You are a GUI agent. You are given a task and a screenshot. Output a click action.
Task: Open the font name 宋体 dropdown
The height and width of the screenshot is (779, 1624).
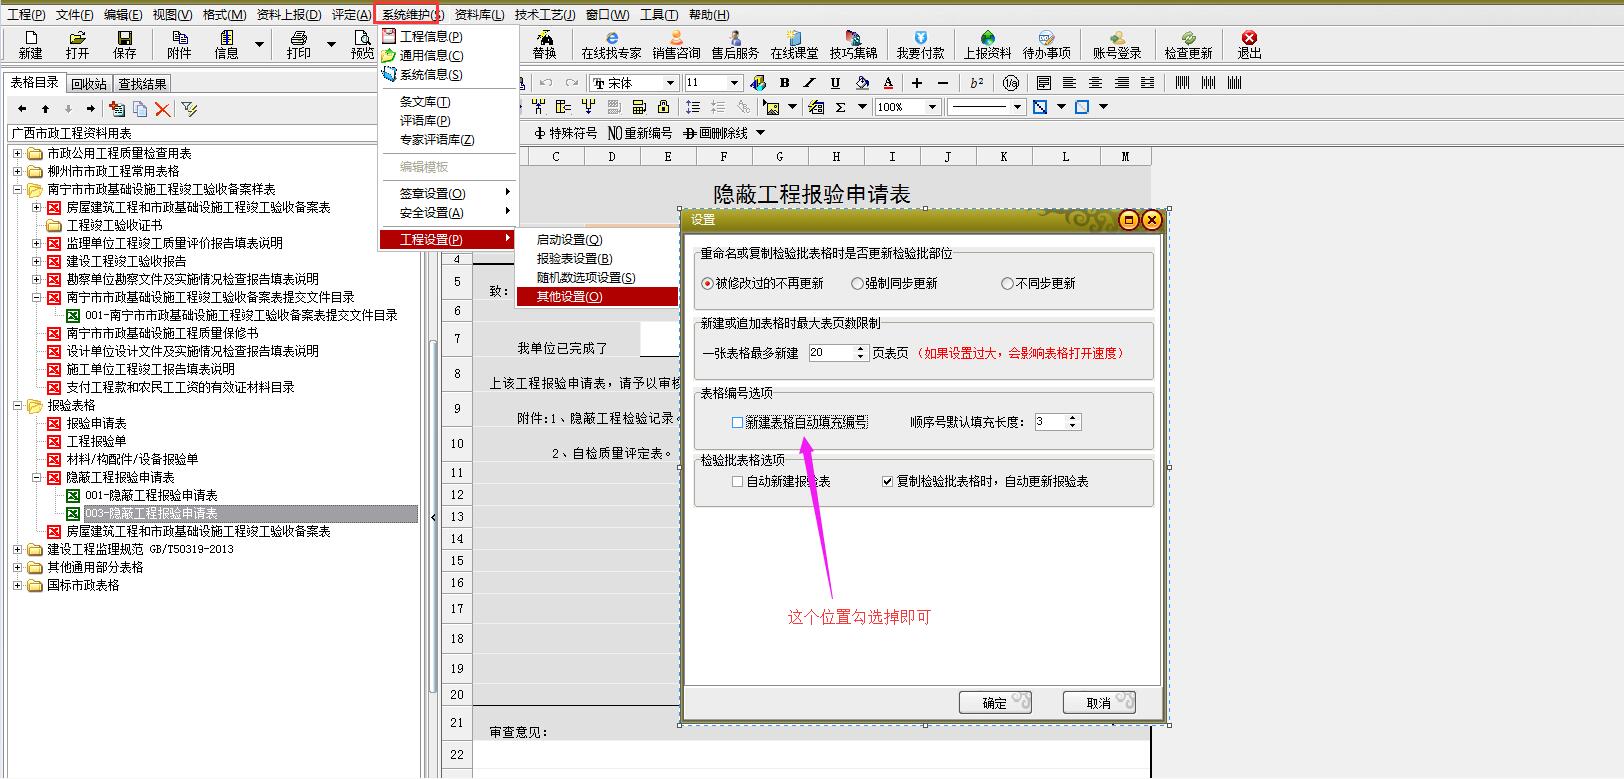click(x=669, y=83)
